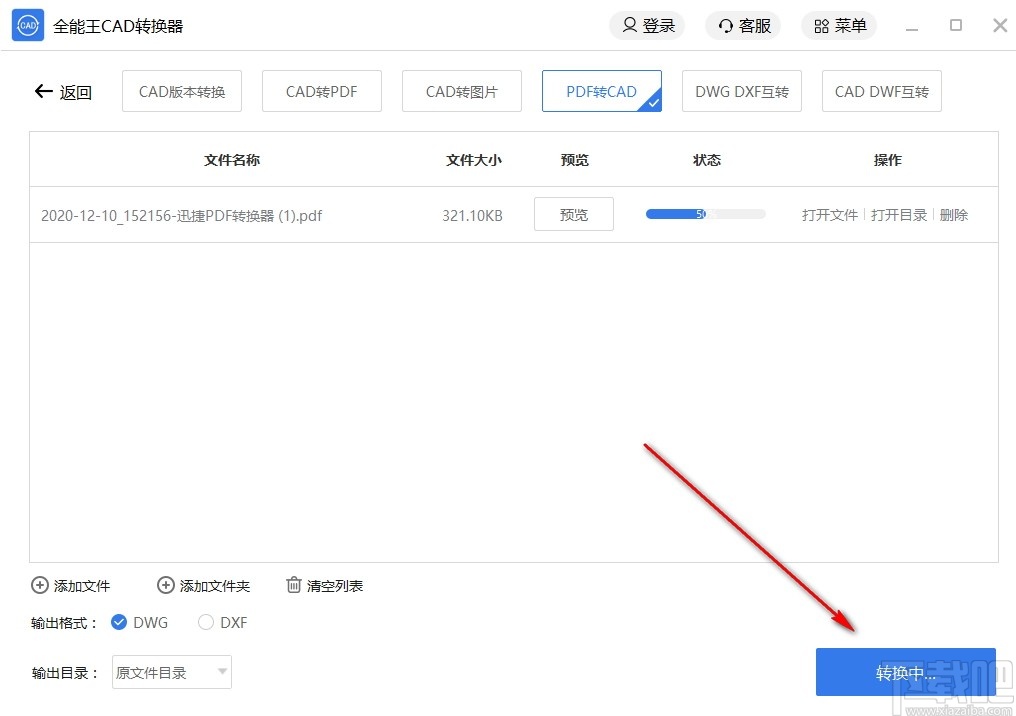Click the 登录 user icon to sign in
Screen dimensions: 1016x716
pyautogui.click(x=628, y=25)
